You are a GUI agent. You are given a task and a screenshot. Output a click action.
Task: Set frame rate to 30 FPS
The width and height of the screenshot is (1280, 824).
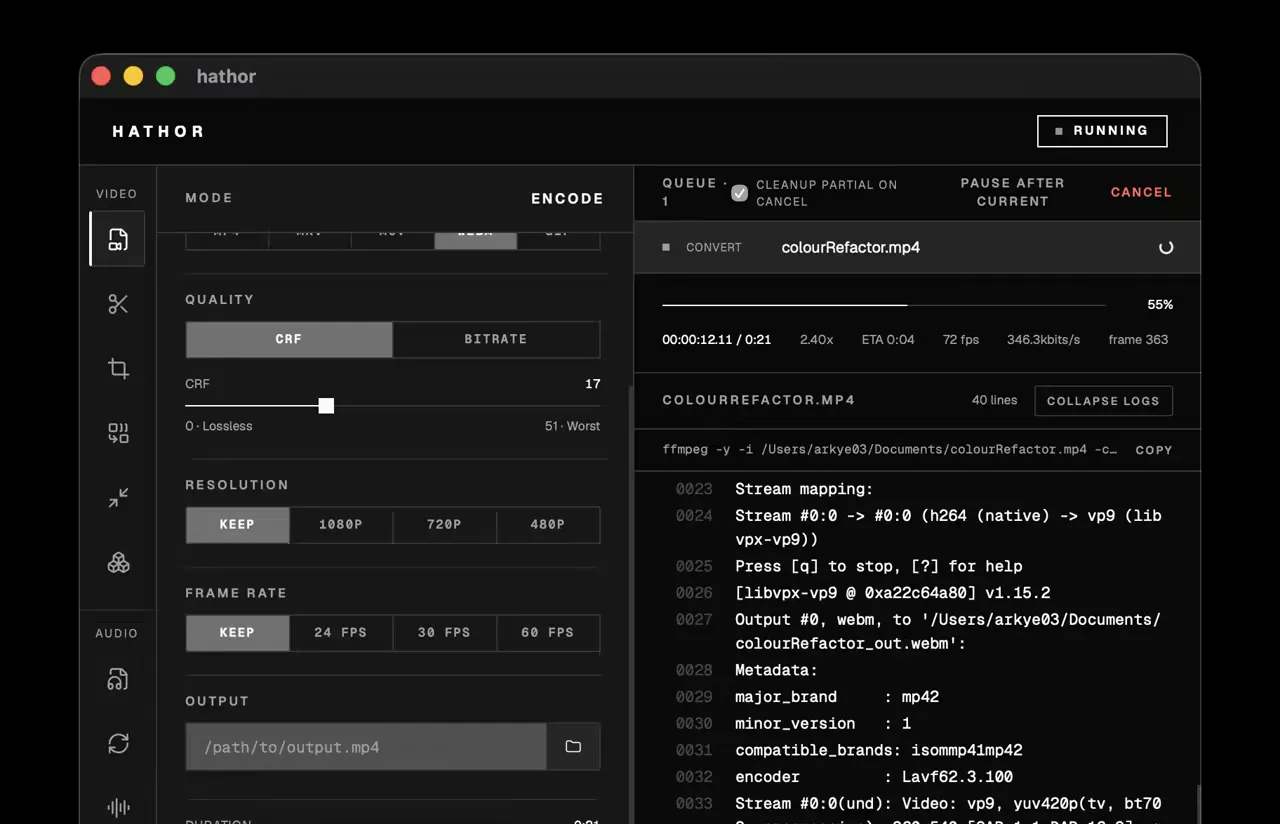[x=444, y=632]
